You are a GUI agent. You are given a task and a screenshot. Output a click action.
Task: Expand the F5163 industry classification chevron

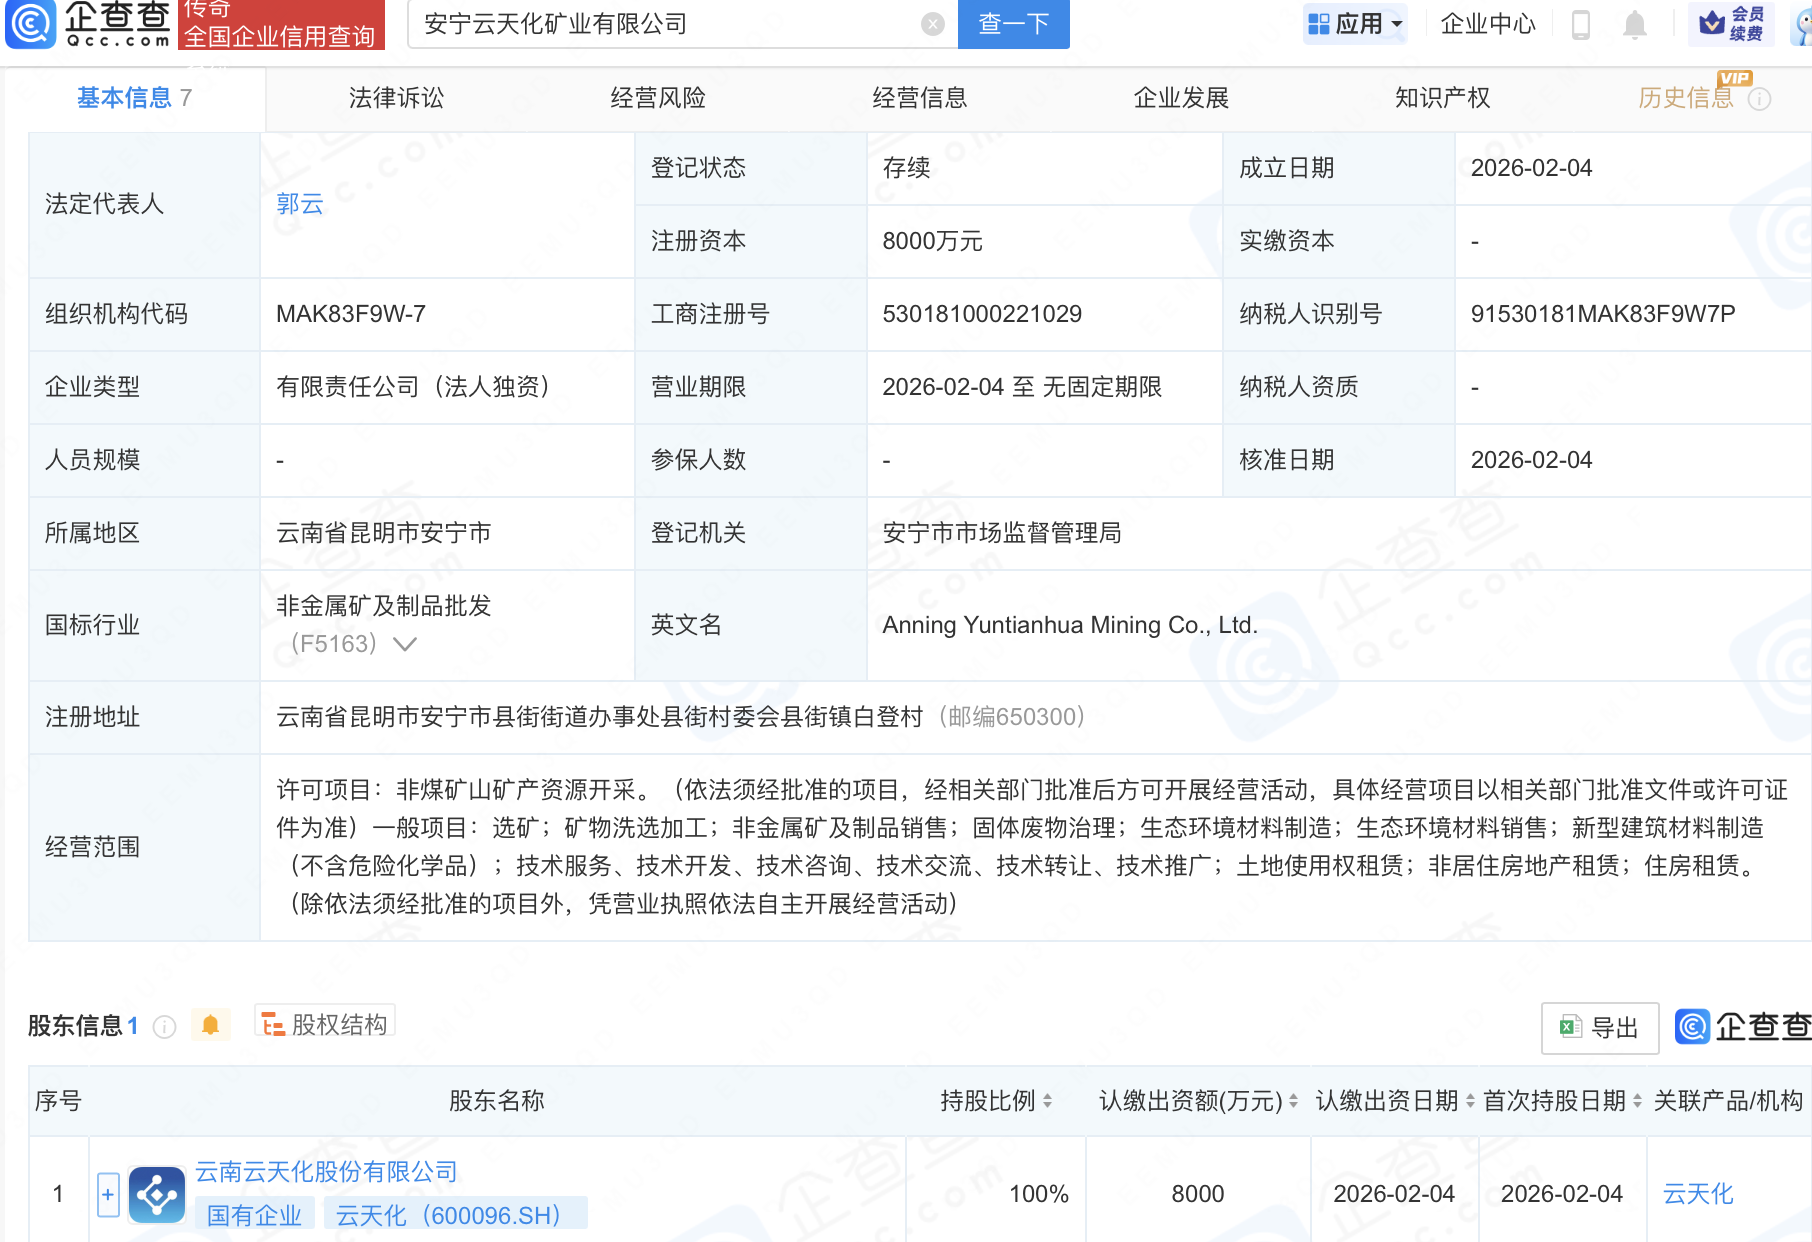coord(404,645)
